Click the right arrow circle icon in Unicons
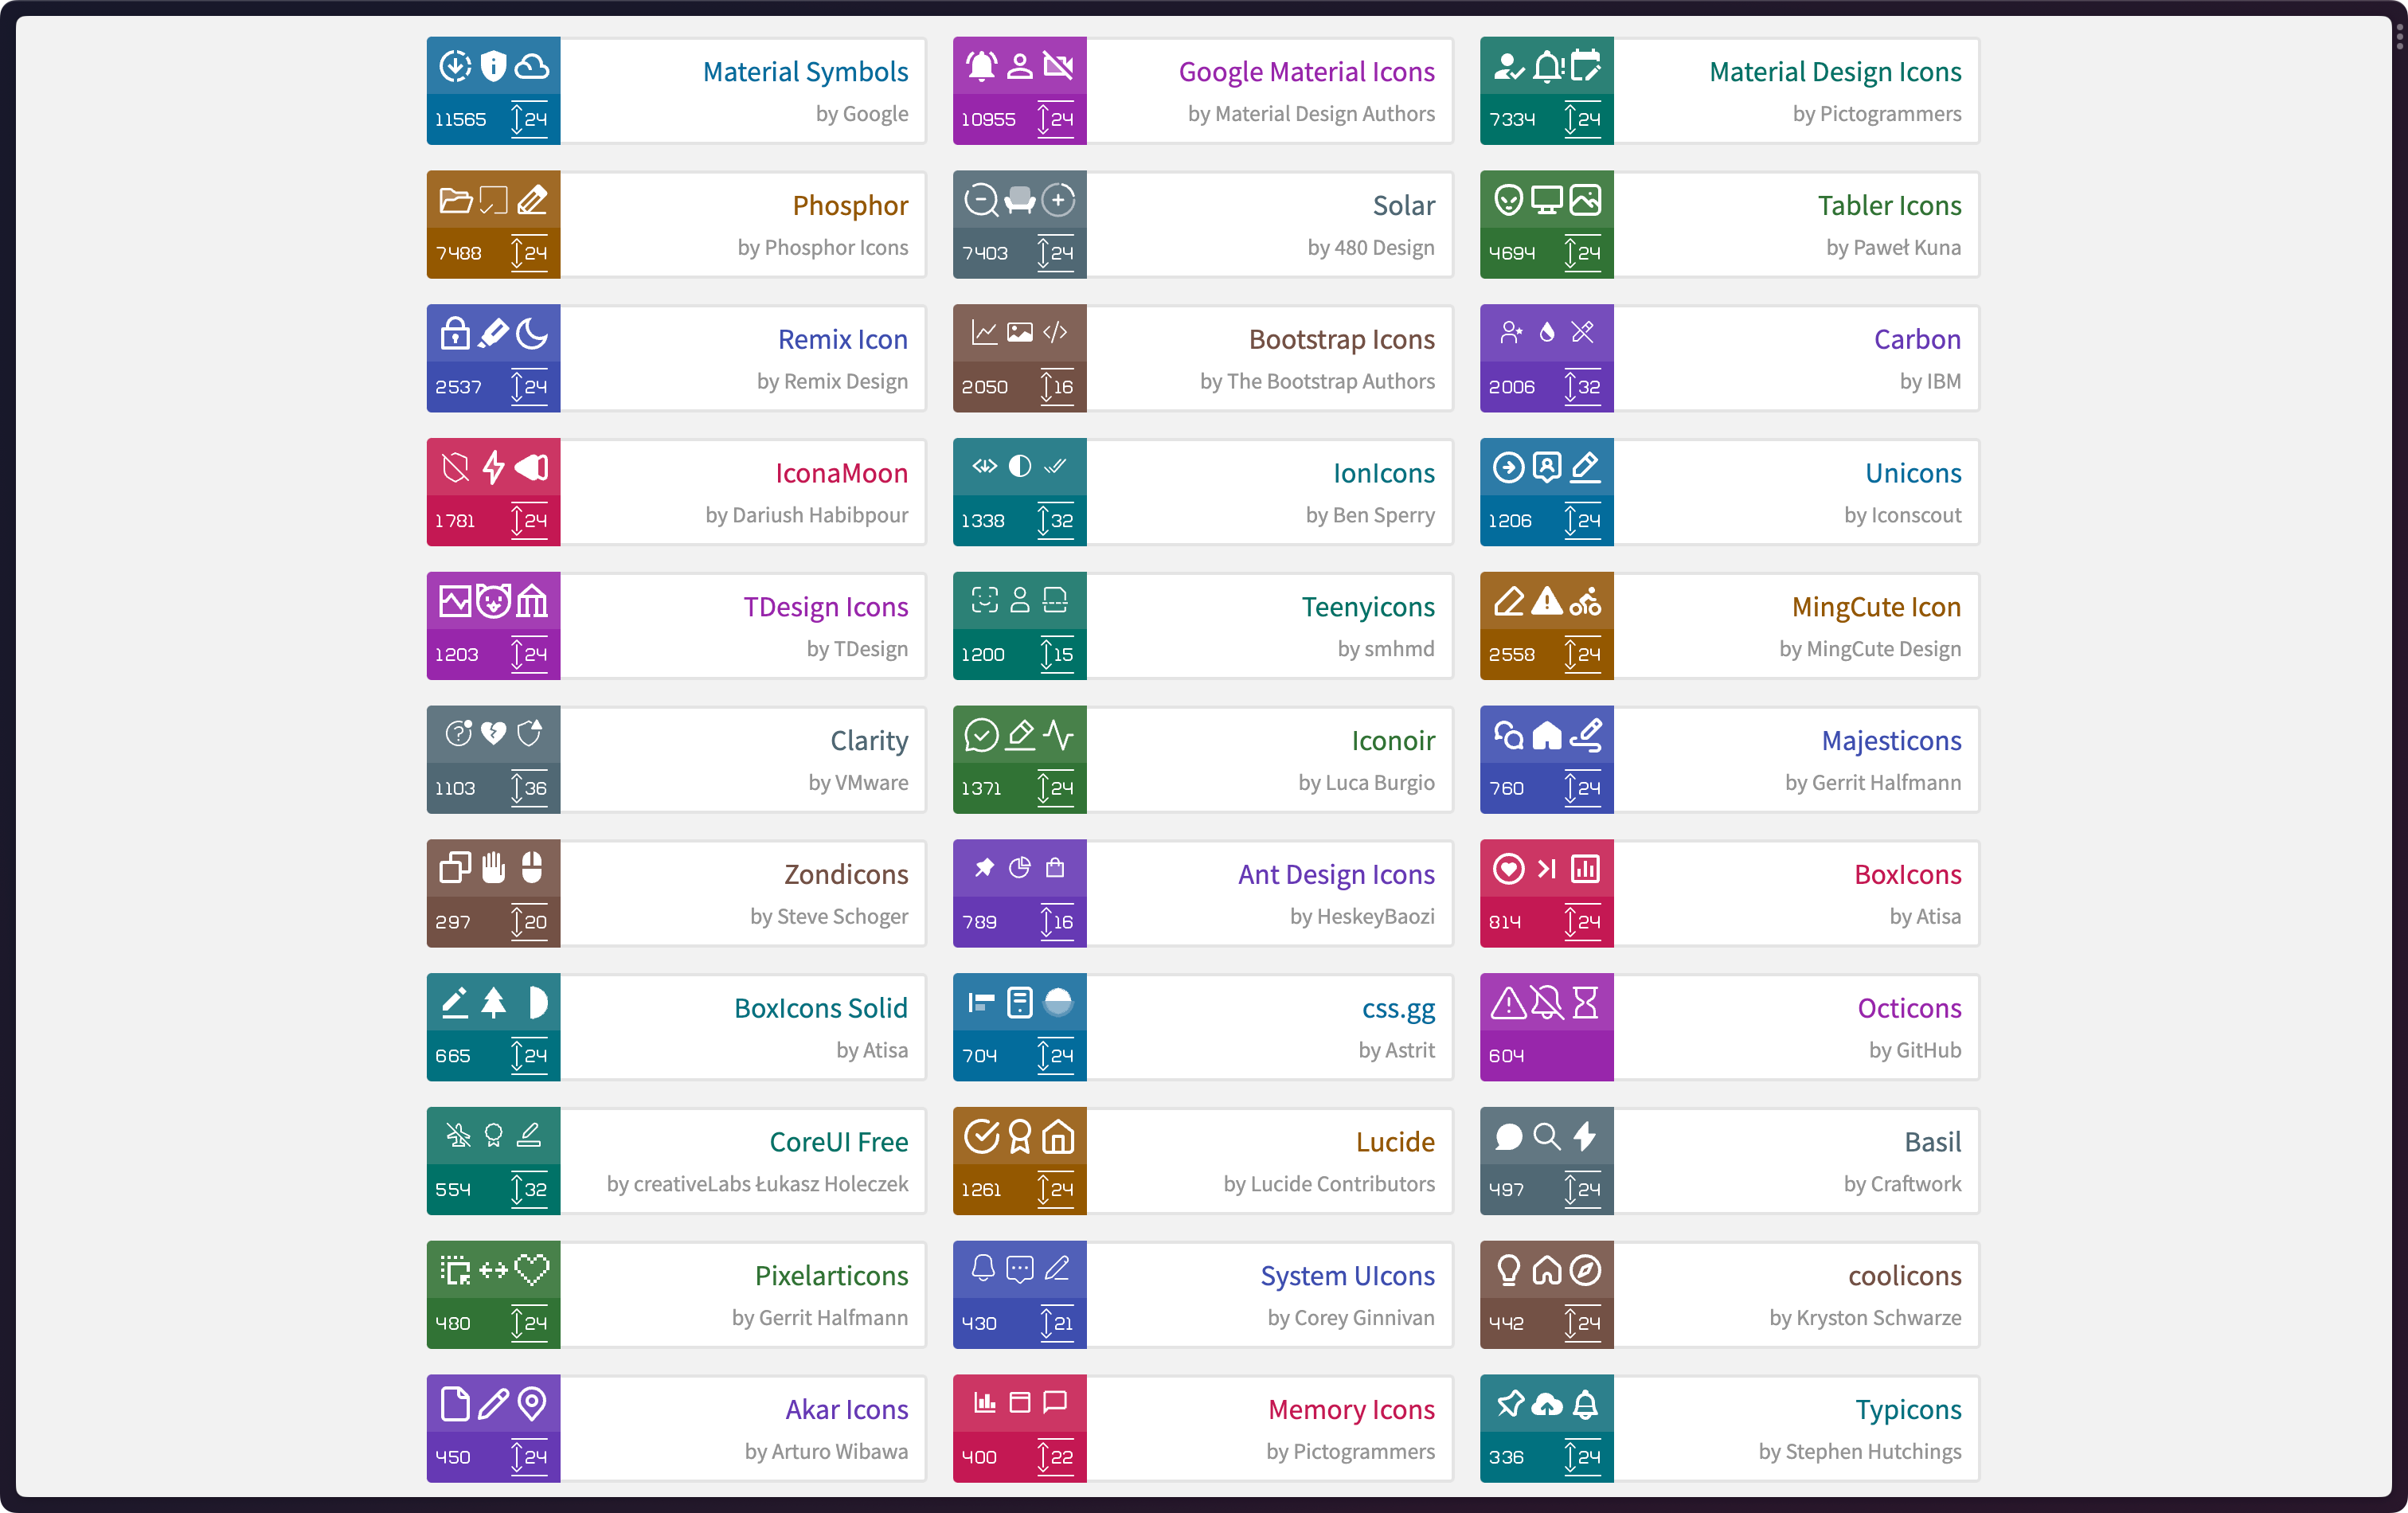 coord(1508,467)
